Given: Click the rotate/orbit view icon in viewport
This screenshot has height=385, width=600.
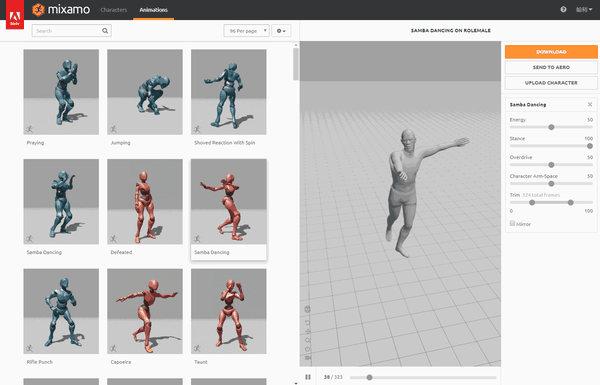Looking at the screenshot, I should pos(308,322).
